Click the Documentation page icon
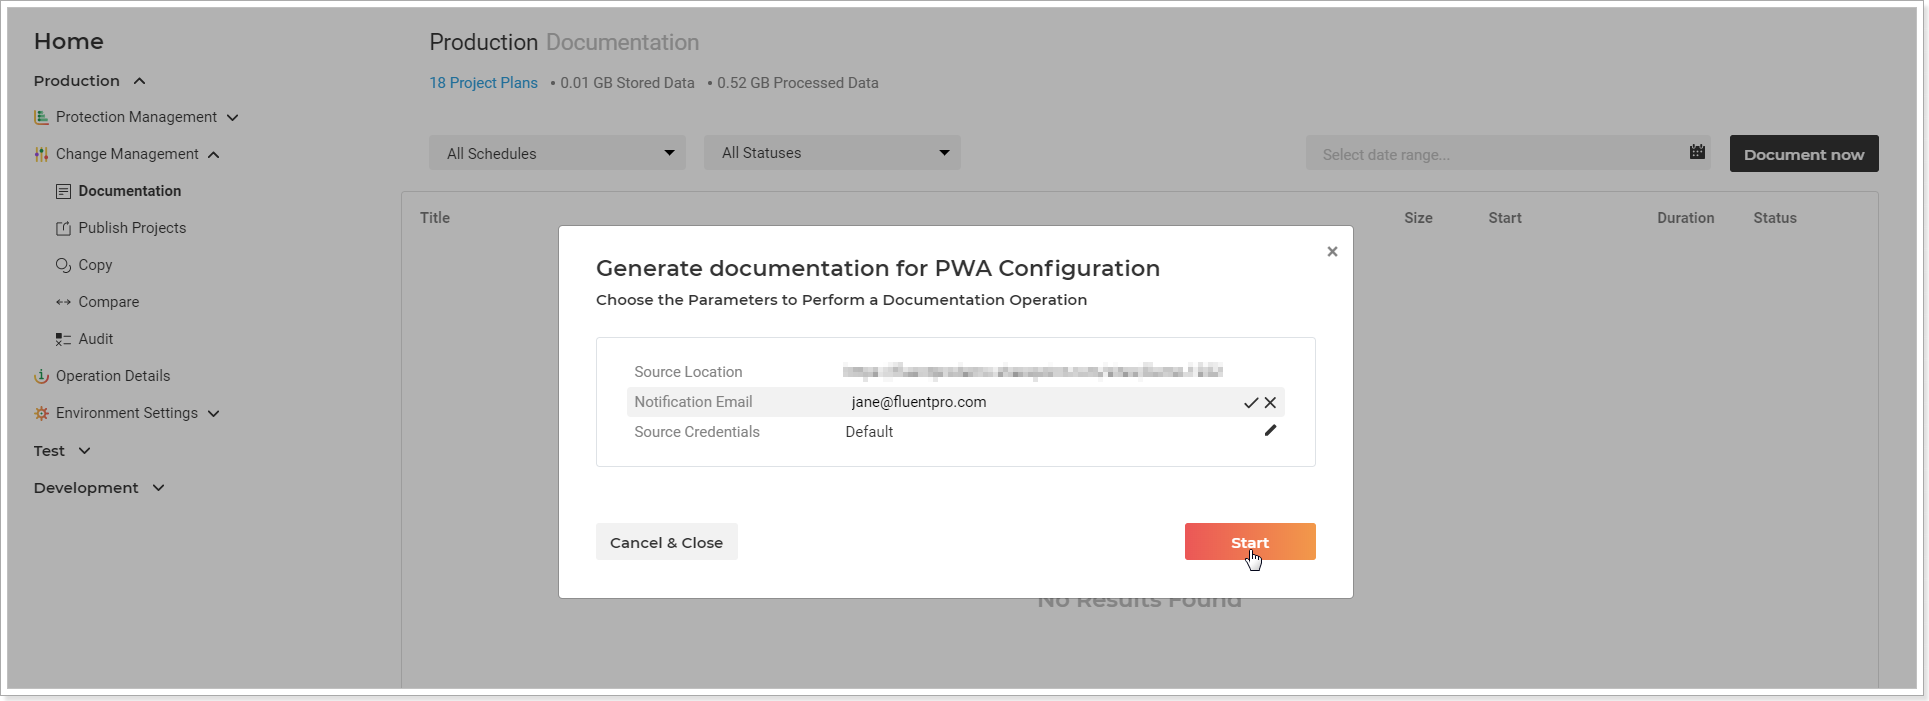 64,191
